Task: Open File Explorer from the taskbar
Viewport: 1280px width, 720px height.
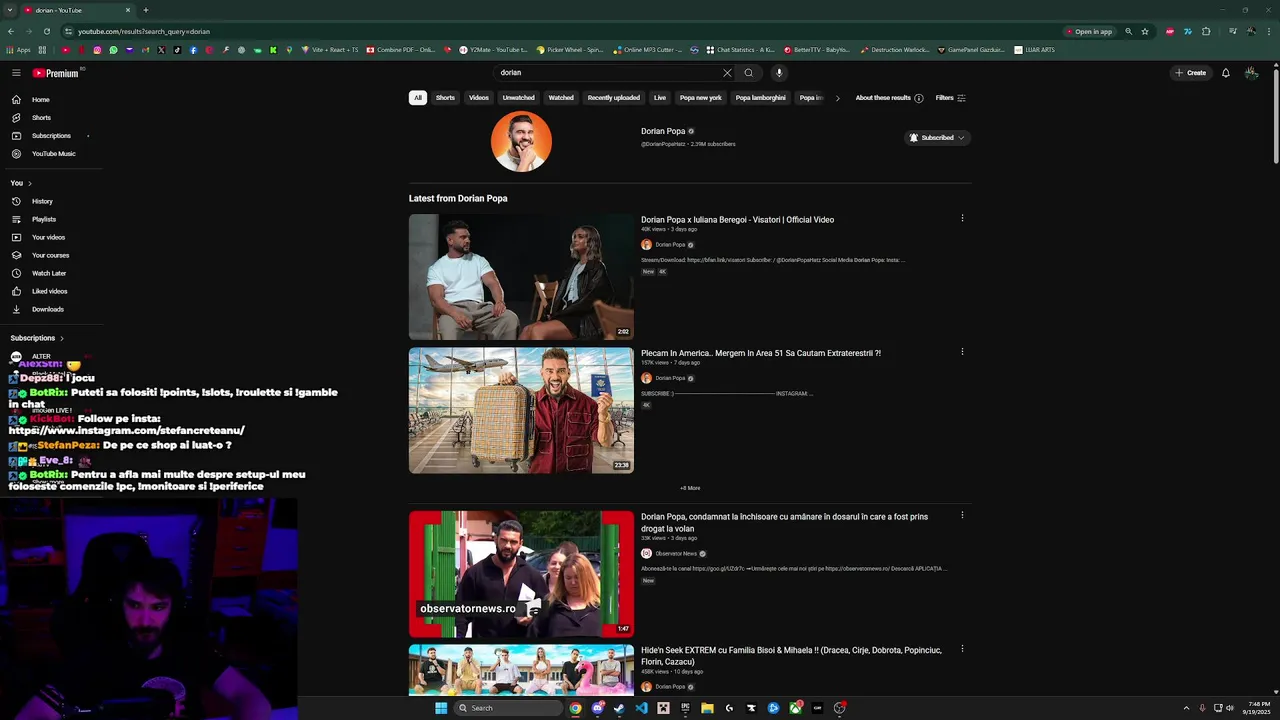Action: pos(707,708)
